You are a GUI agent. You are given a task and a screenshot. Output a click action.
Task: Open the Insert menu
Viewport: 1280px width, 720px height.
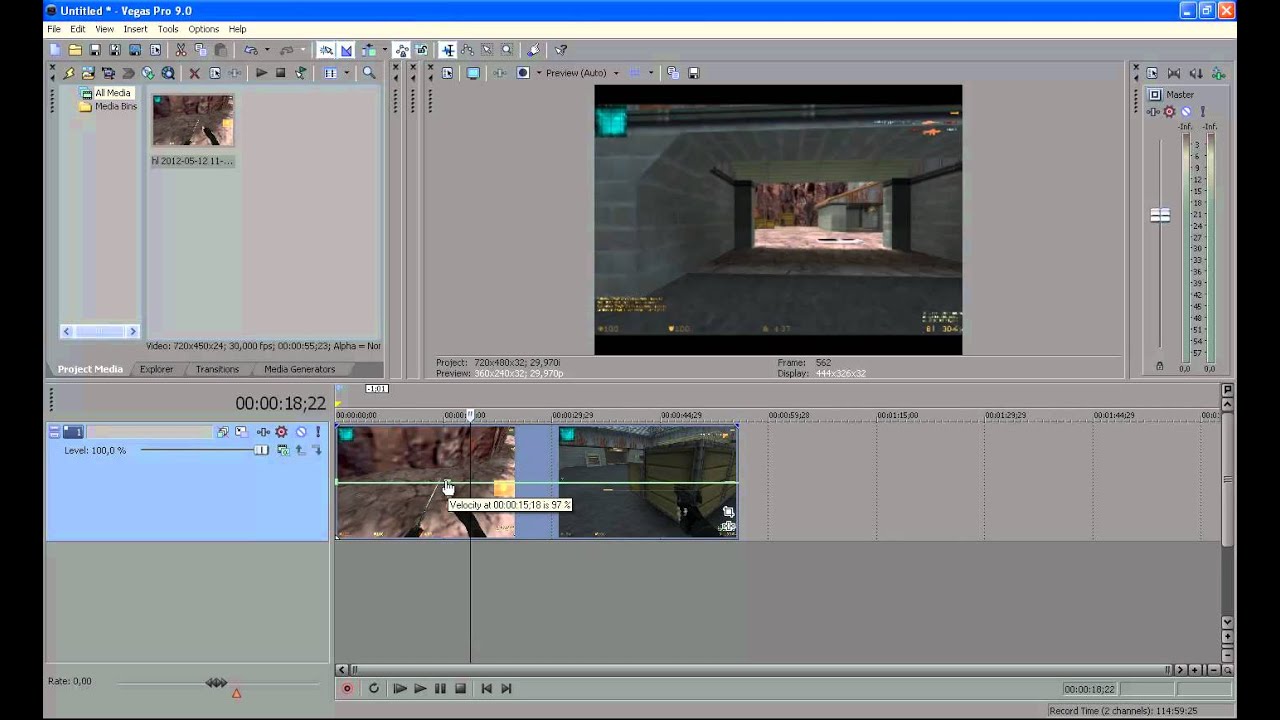(135, 29)
